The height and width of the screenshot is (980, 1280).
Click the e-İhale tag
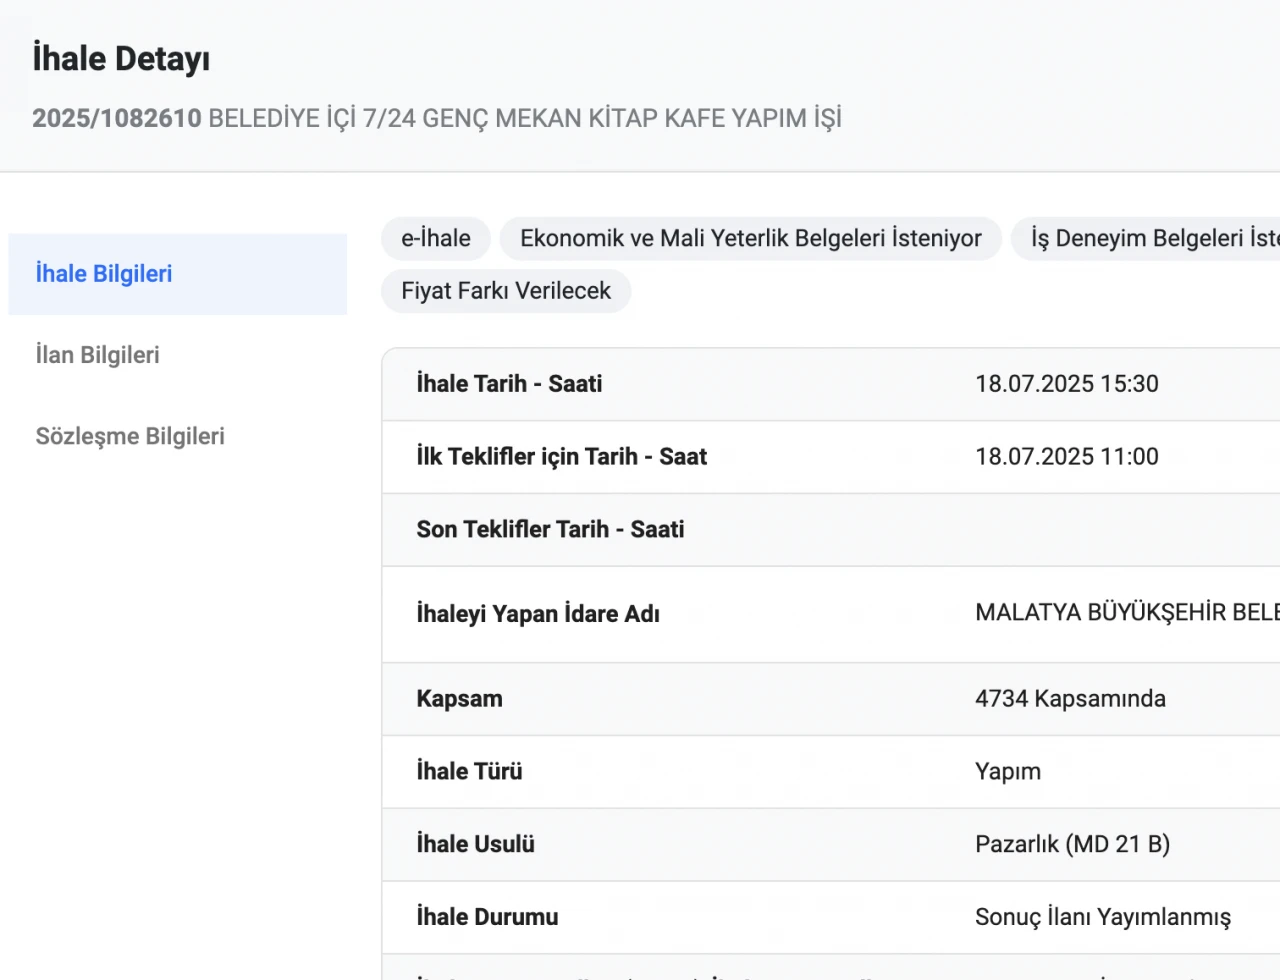tap(436, 239)
